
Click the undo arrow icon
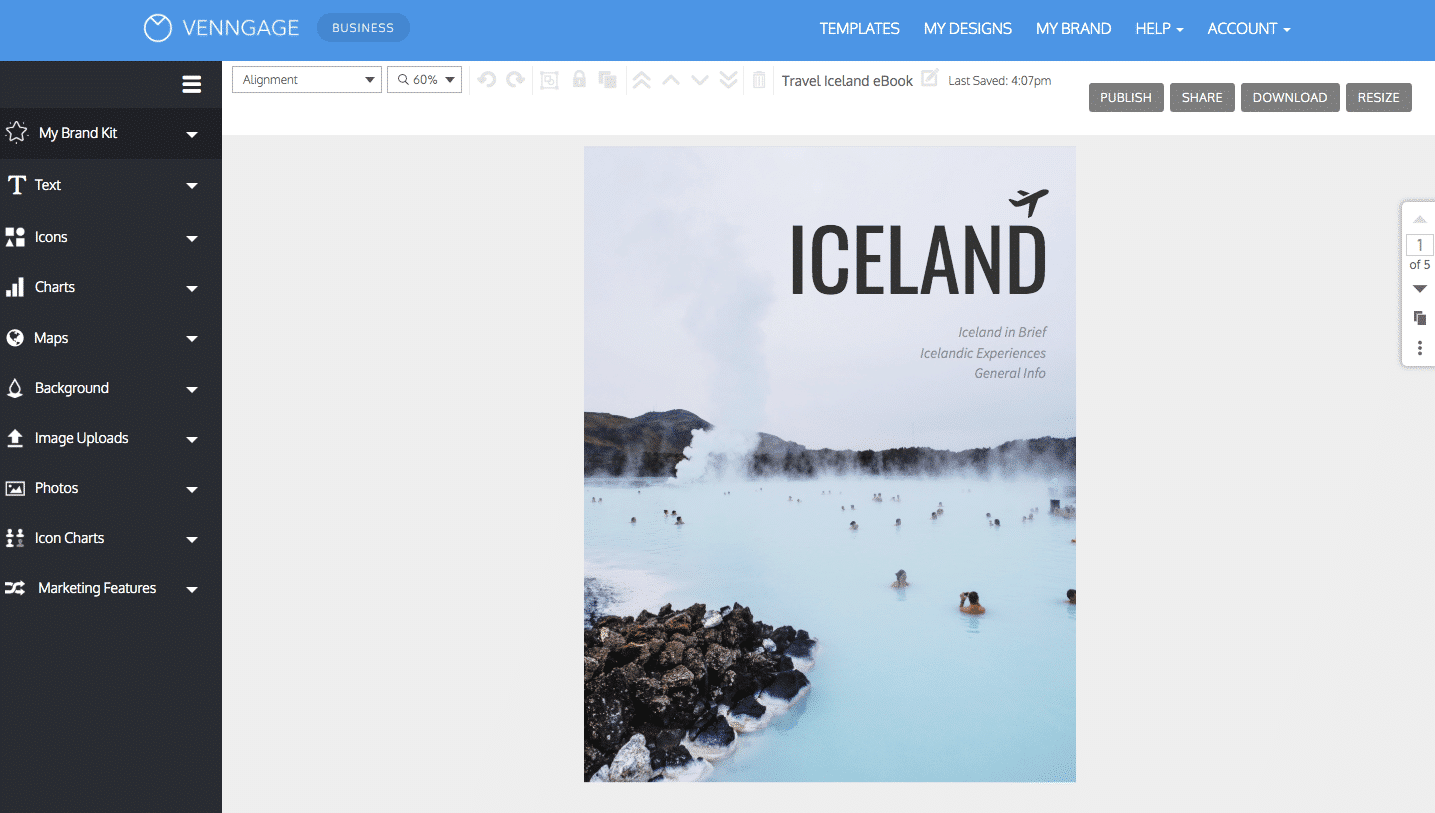(487, 80)
